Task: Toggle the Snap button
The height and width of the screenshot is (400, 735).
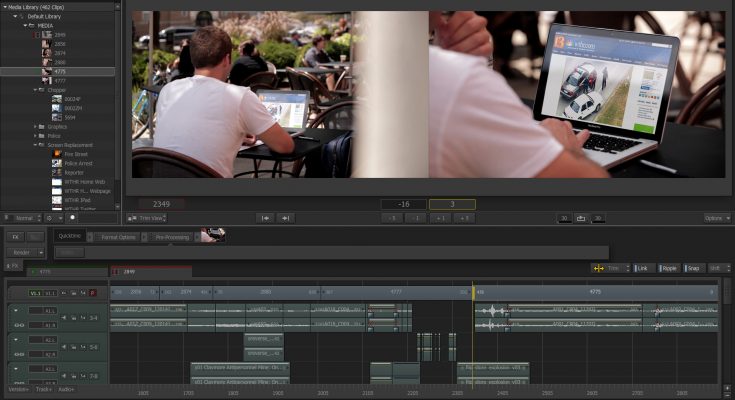Action: pyautogui.click(x=693, y=268)
